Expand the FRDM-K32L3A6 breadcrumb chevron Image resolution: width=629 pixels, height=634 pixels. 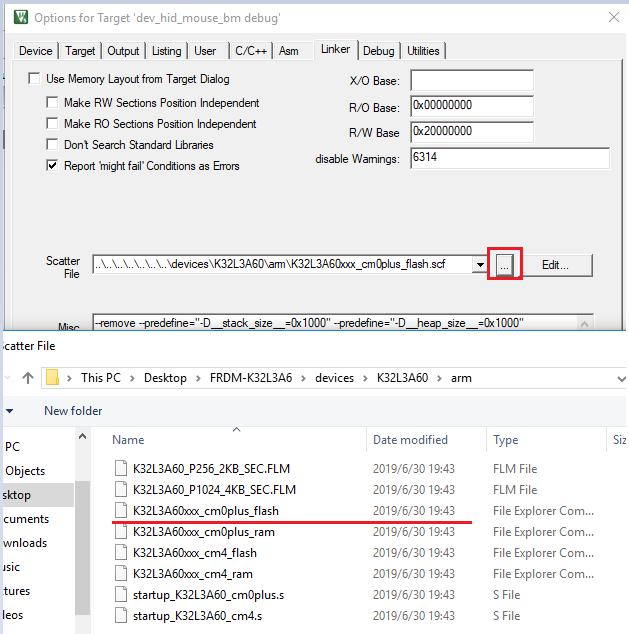coord(305,379)
